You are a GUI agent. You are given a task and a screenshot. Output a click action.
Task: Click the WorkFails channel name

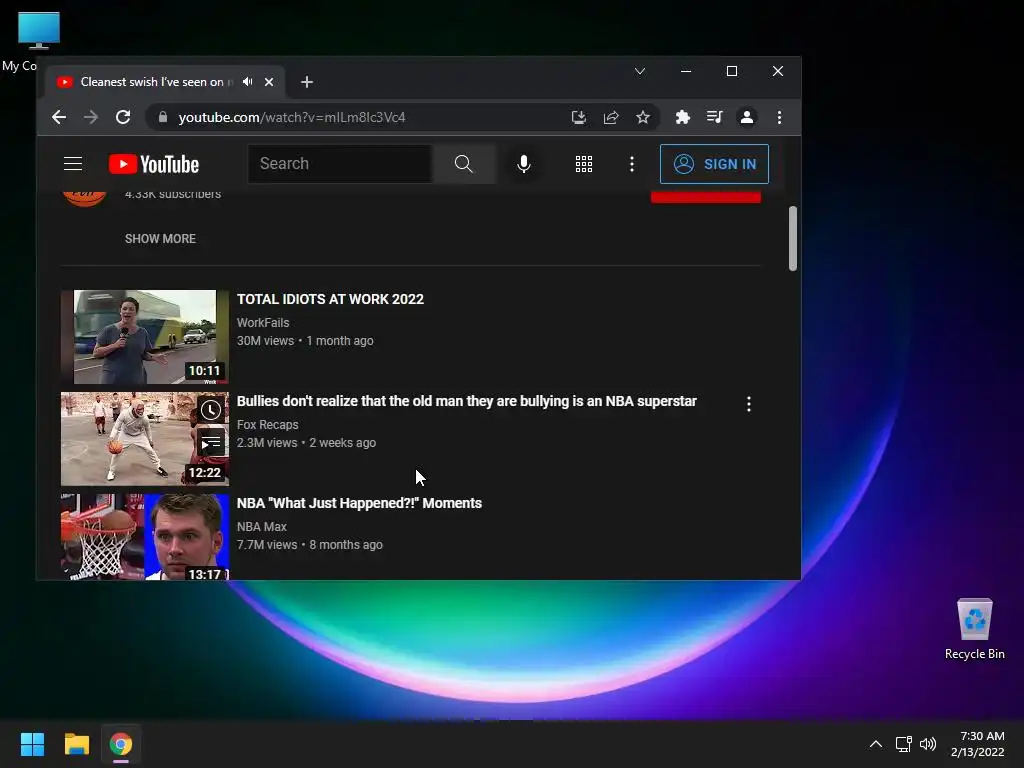(x=263, y=323)
